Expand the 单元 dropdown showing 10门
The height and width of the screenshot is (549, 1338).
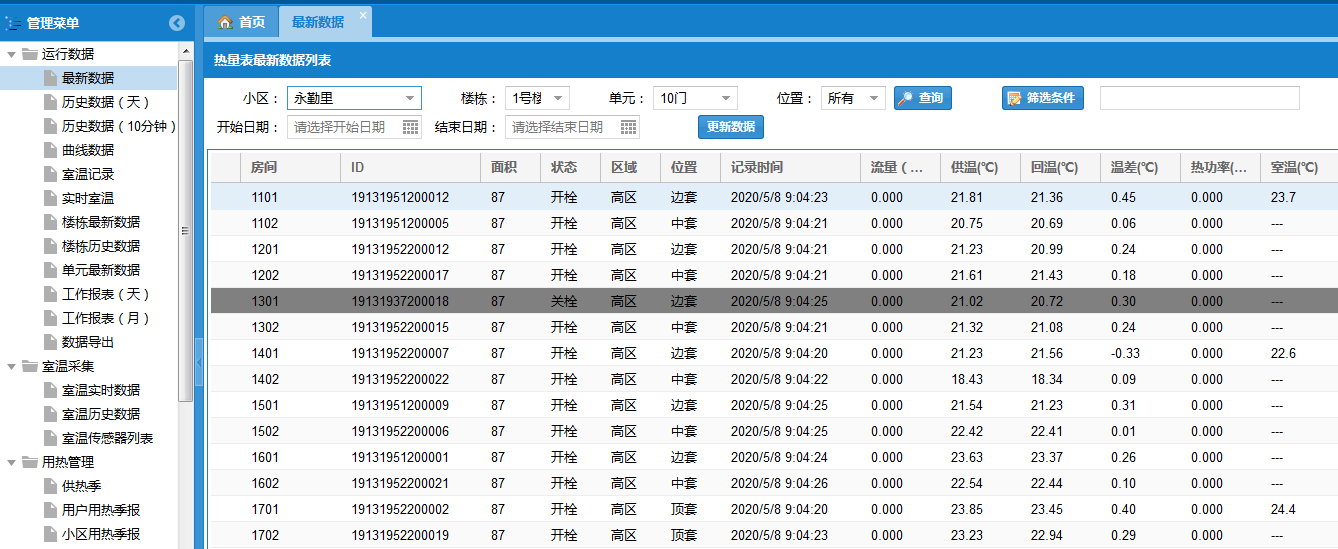725,98
